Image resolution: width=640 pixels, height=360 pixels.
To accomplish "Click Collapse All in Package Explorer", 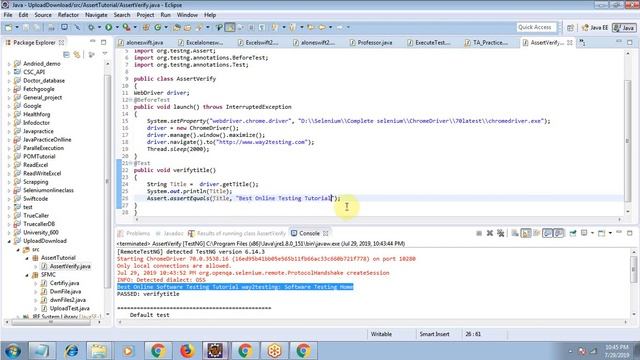I will click(66, 54).
